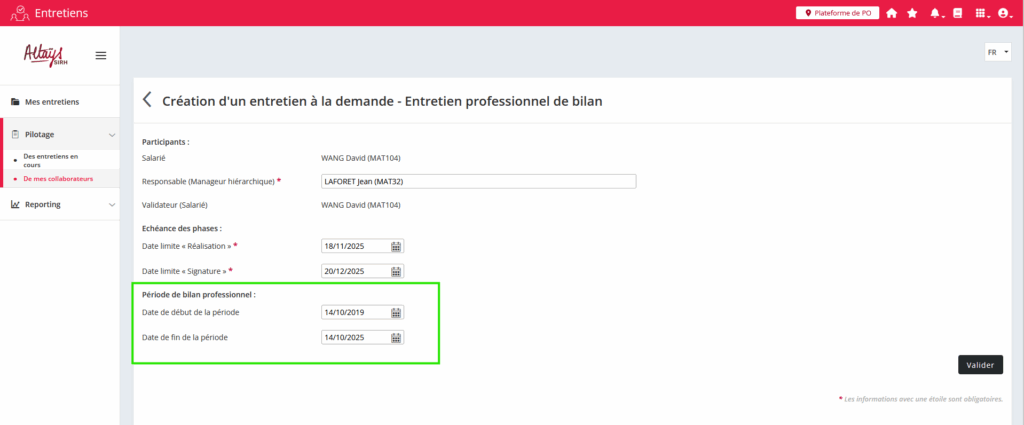Open calendar for Réalisation deadline
The width and height of the screenshot is (1024, 425).
396,246
